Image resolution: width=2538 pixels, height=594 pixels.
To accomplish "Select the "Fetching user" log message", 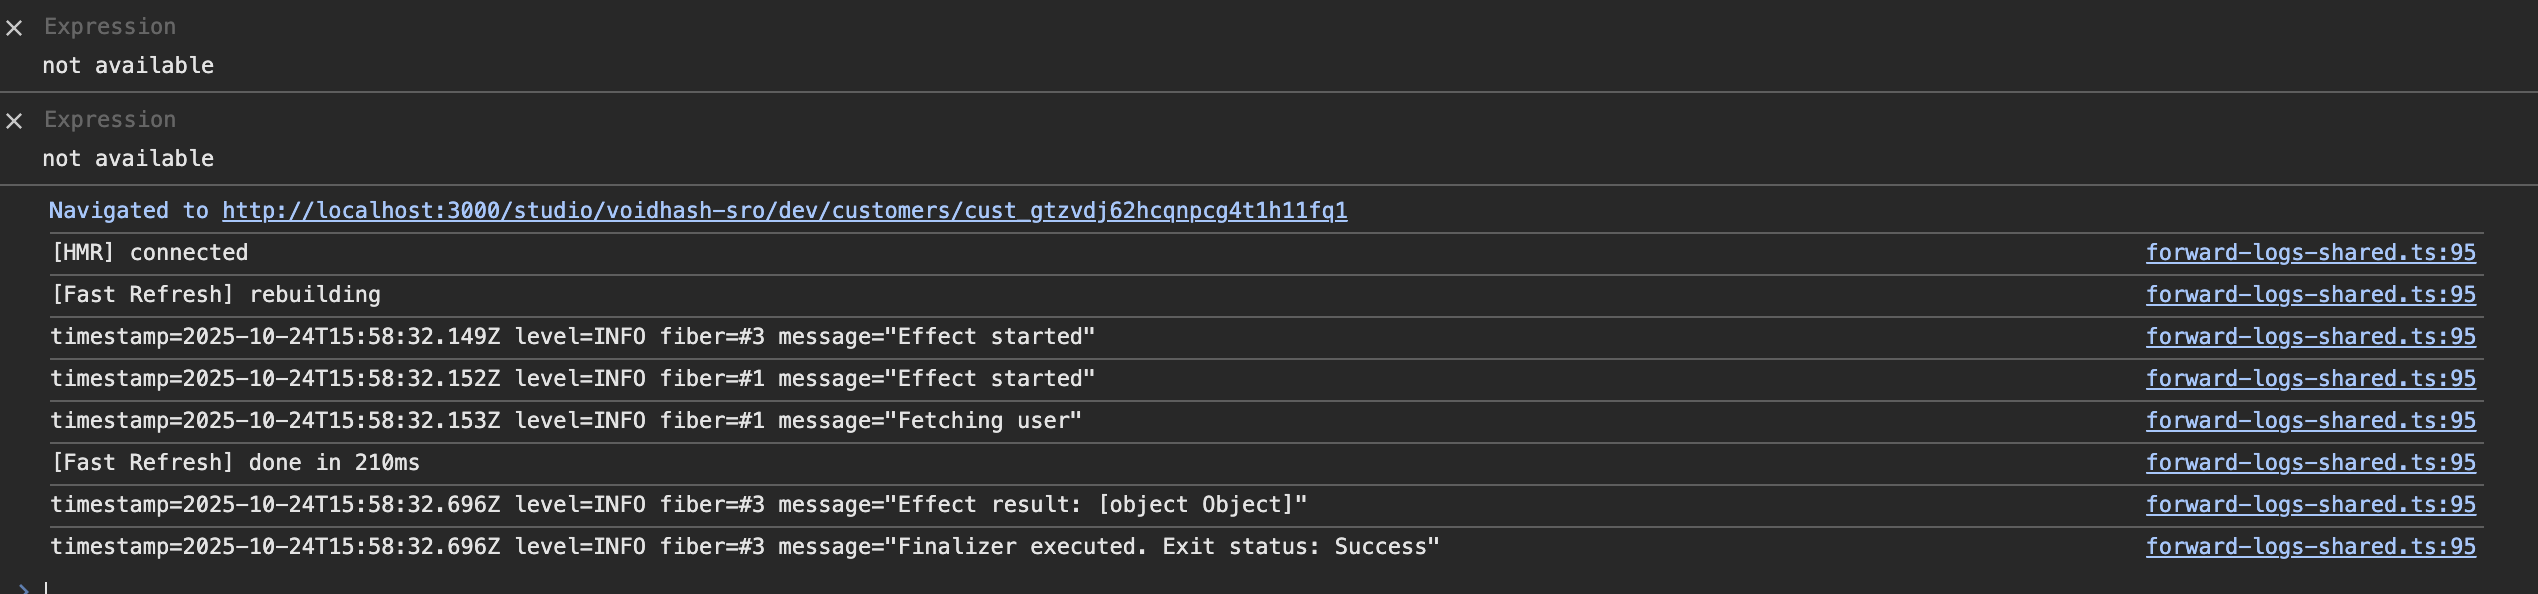I will pyautogui.click(x=566, y=421).
